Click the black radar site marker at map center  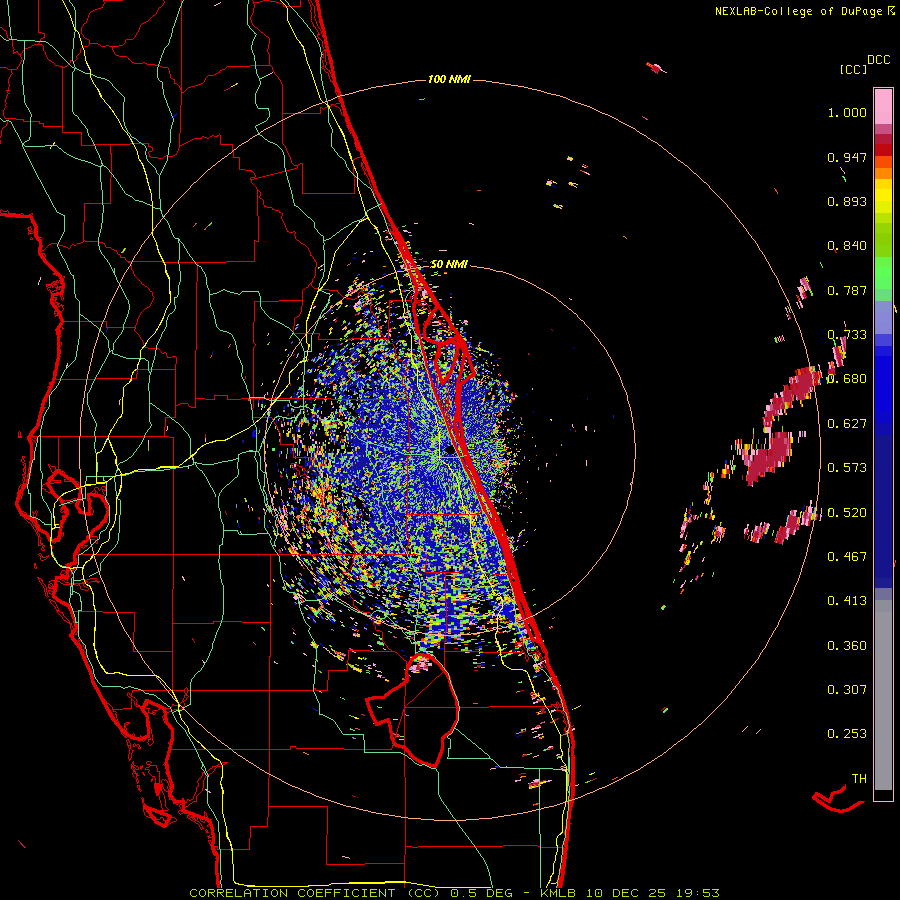[450, 451]
